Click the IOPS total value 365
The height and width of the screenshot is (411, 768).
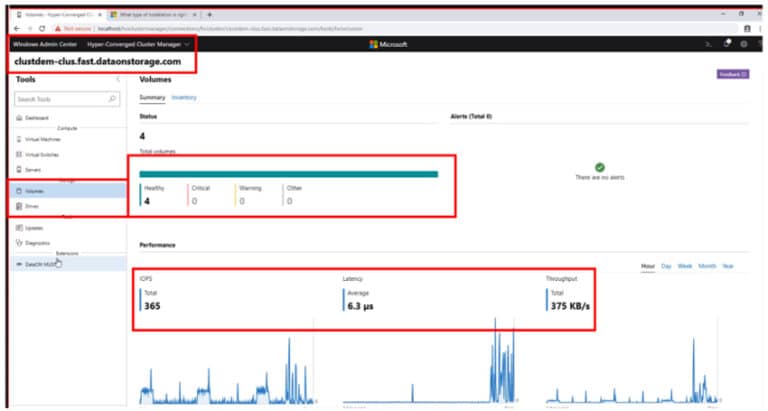click(152, 306)
